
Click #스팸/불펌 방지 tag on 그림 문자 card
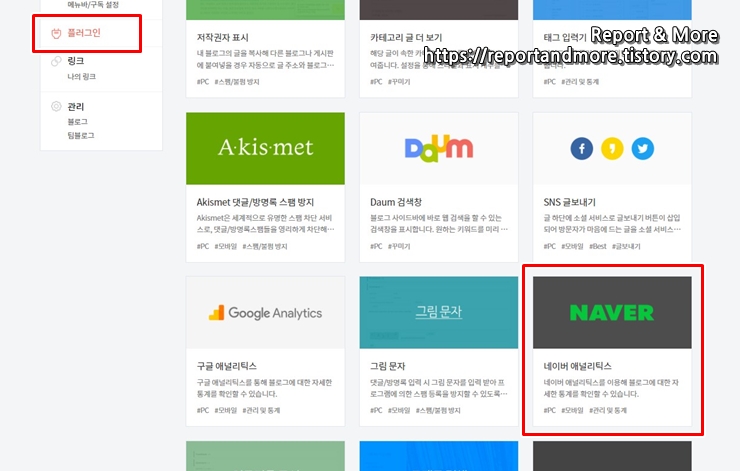(438, 411)
